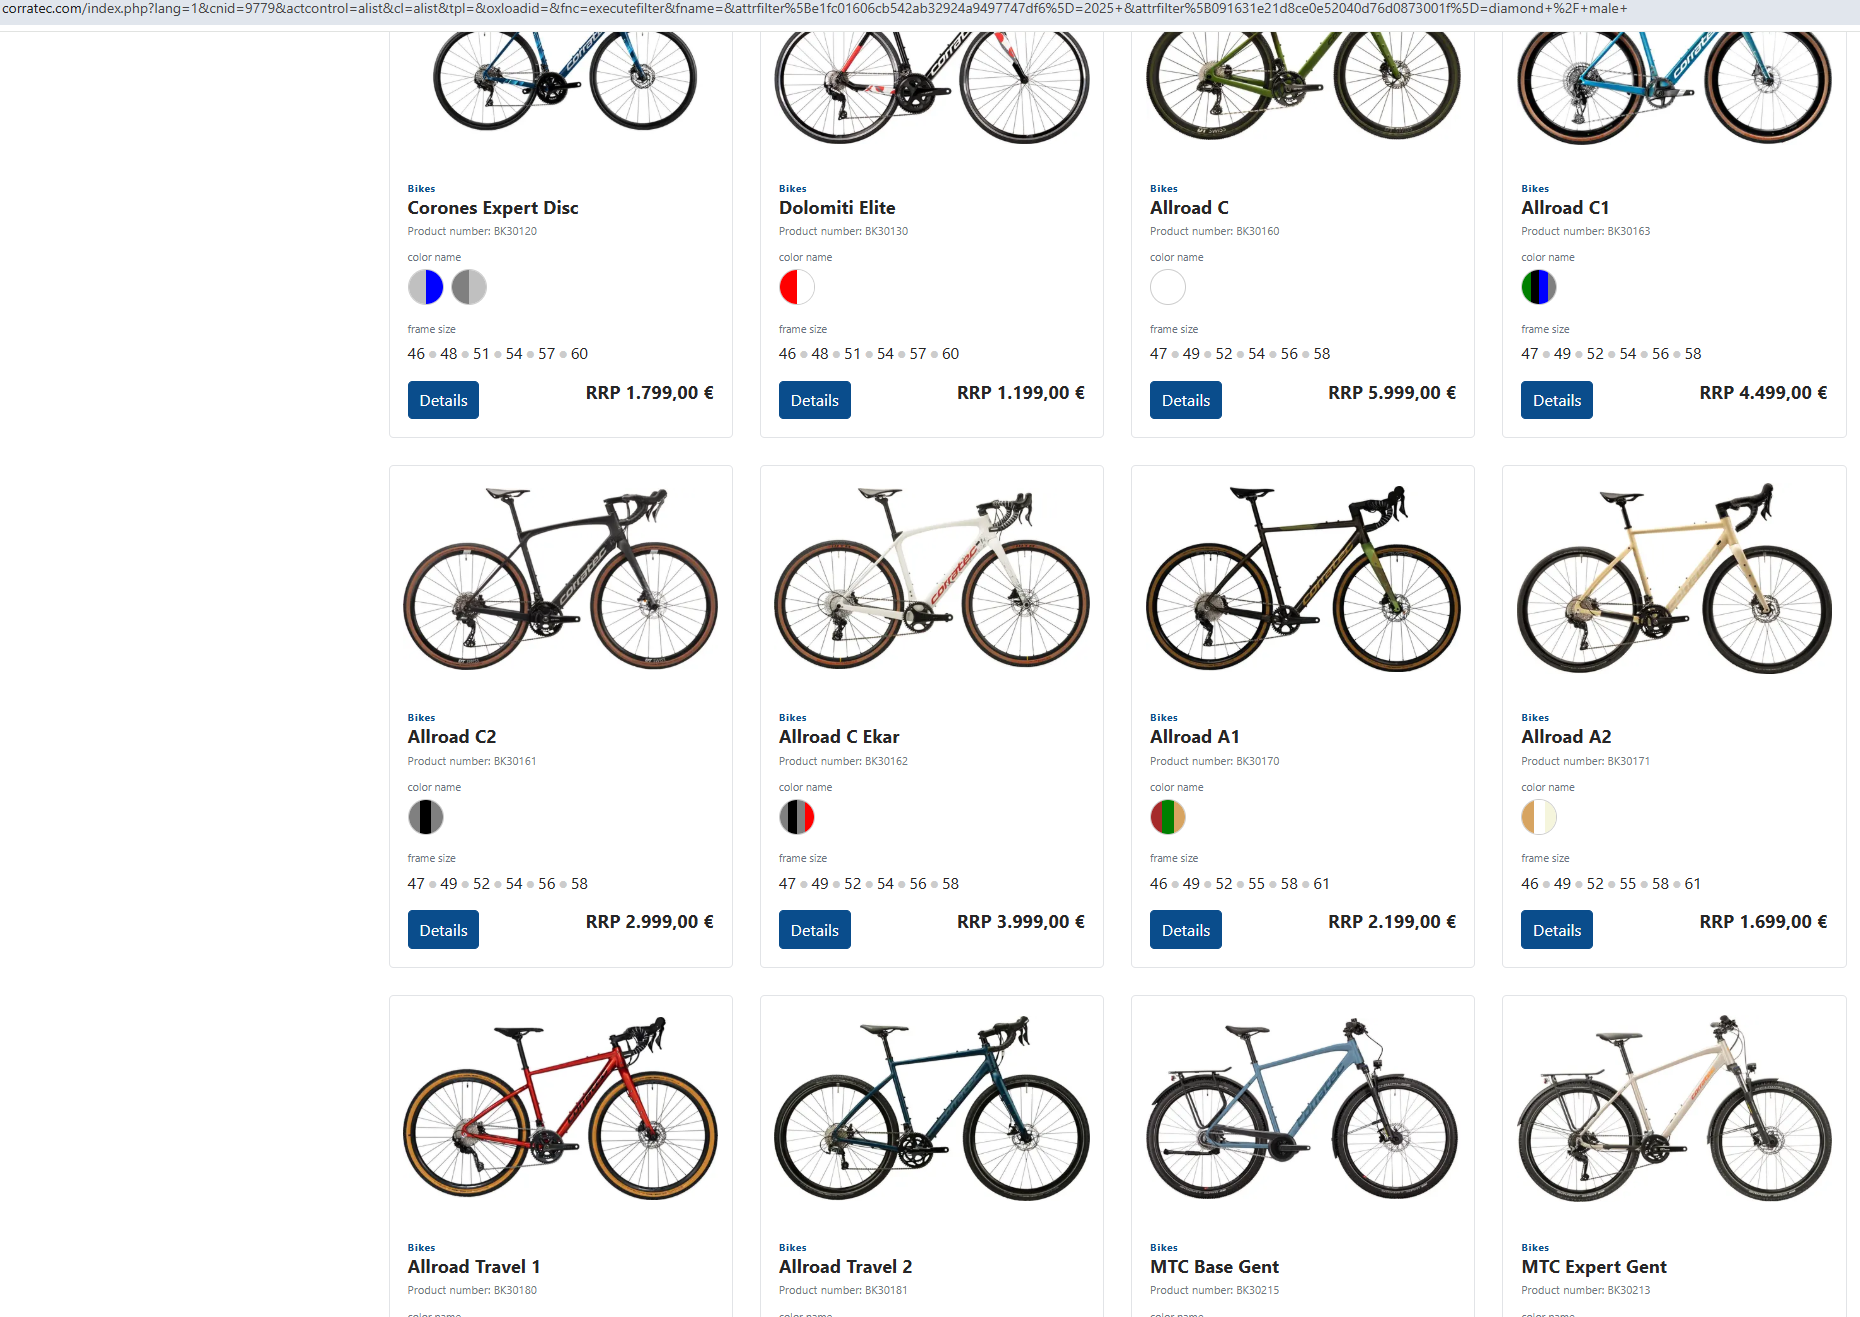Image resolution: width=1860 pixels, height=1317 pixels.
Task: Select the white color swatch on Allroad C
Action: 1167,288
